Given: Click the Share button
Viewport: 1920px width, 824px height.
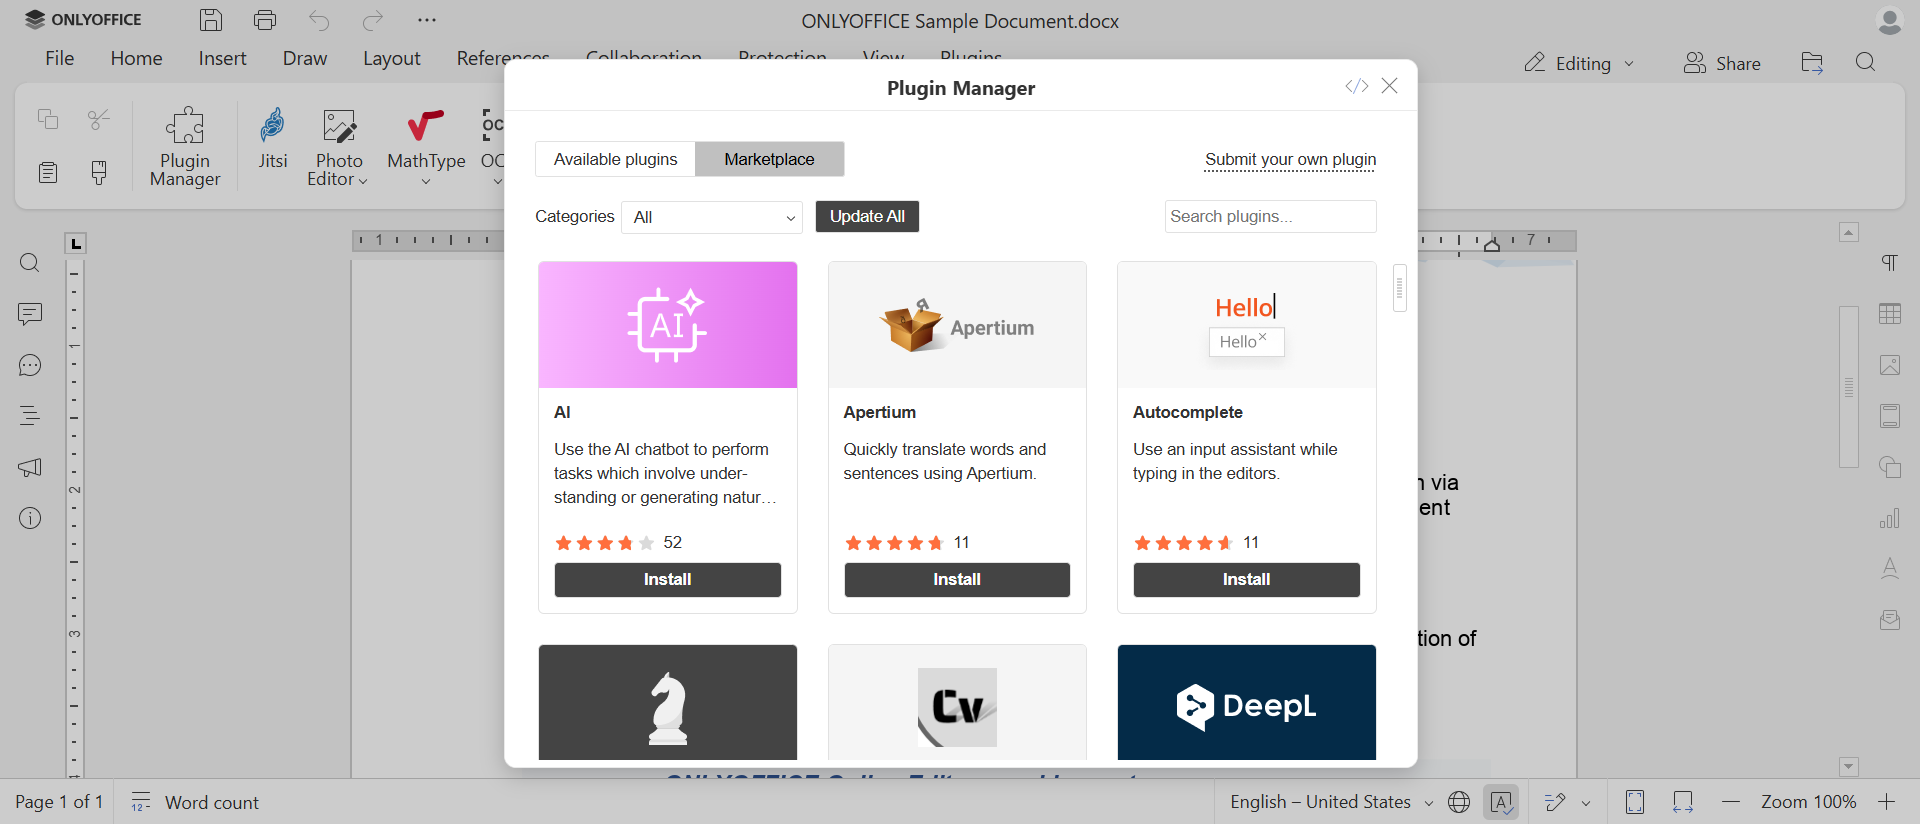Looking at the screenshot, I should 1722,63.
